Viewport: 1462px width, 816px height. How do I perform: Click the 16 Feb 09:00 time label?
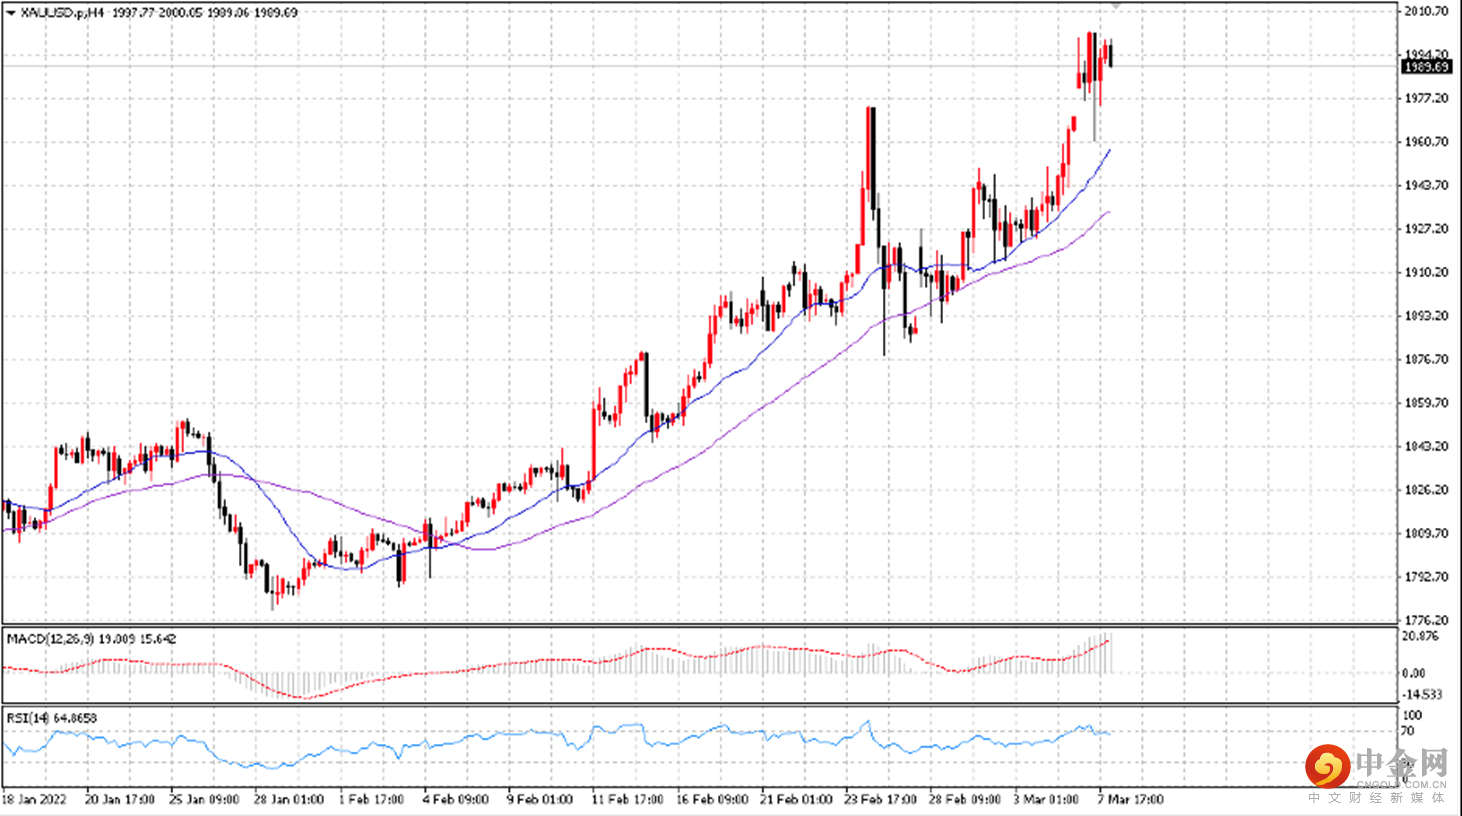coord(713,800)
